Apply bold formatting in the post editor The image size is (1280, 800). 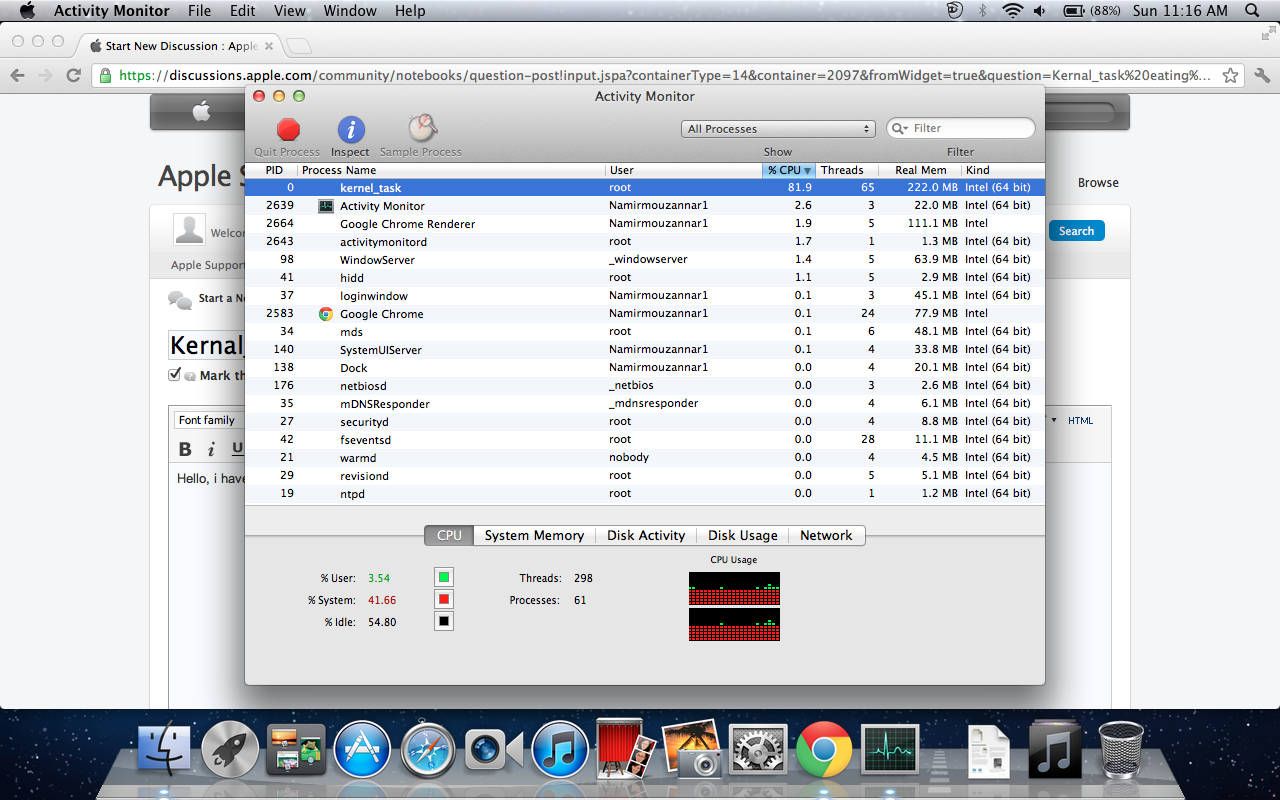(x=184, y=449)
